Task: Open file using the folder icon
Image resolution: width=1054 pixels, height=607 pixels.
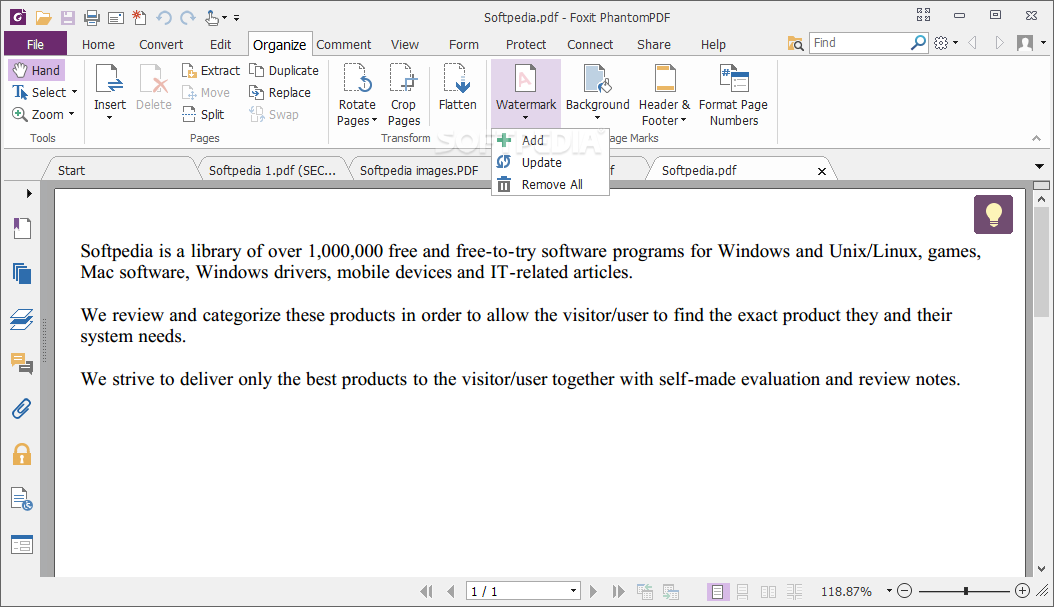Action: (x=44, y=17)
